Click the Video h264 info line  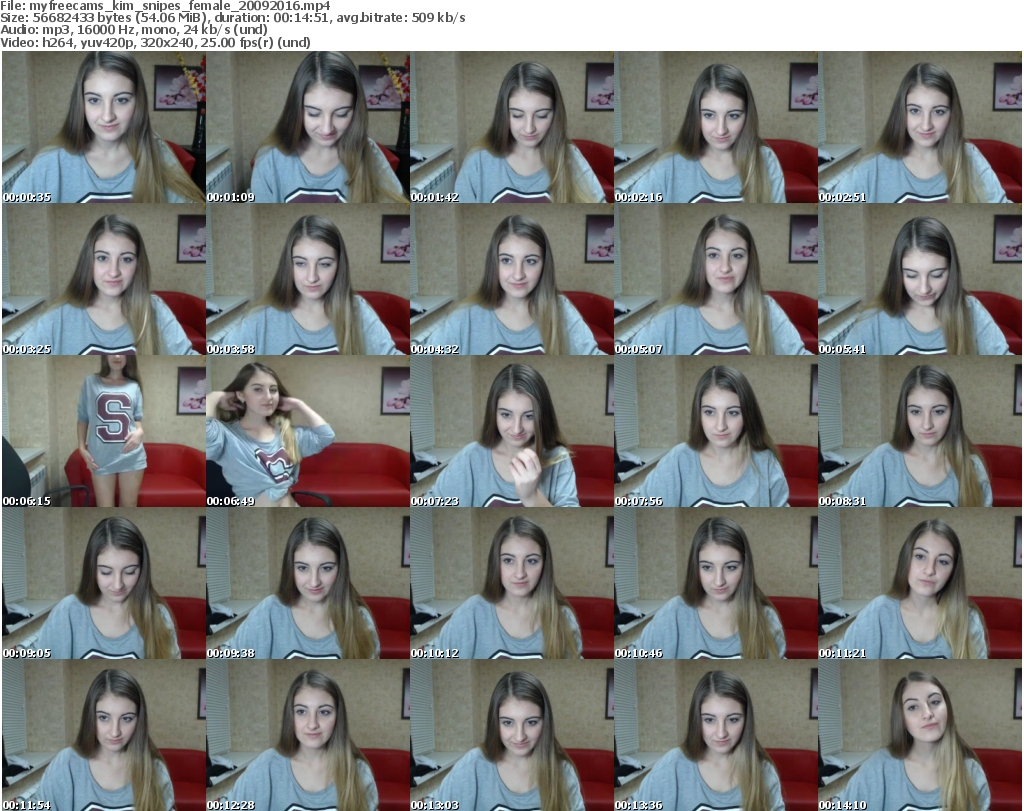pyautogui.click(x=155, y=42)
